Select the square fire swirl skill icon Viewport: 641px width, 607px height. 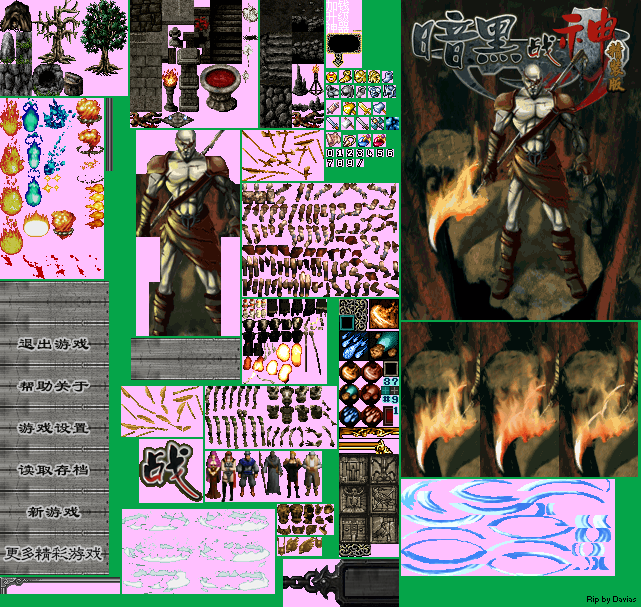point(384,314)
